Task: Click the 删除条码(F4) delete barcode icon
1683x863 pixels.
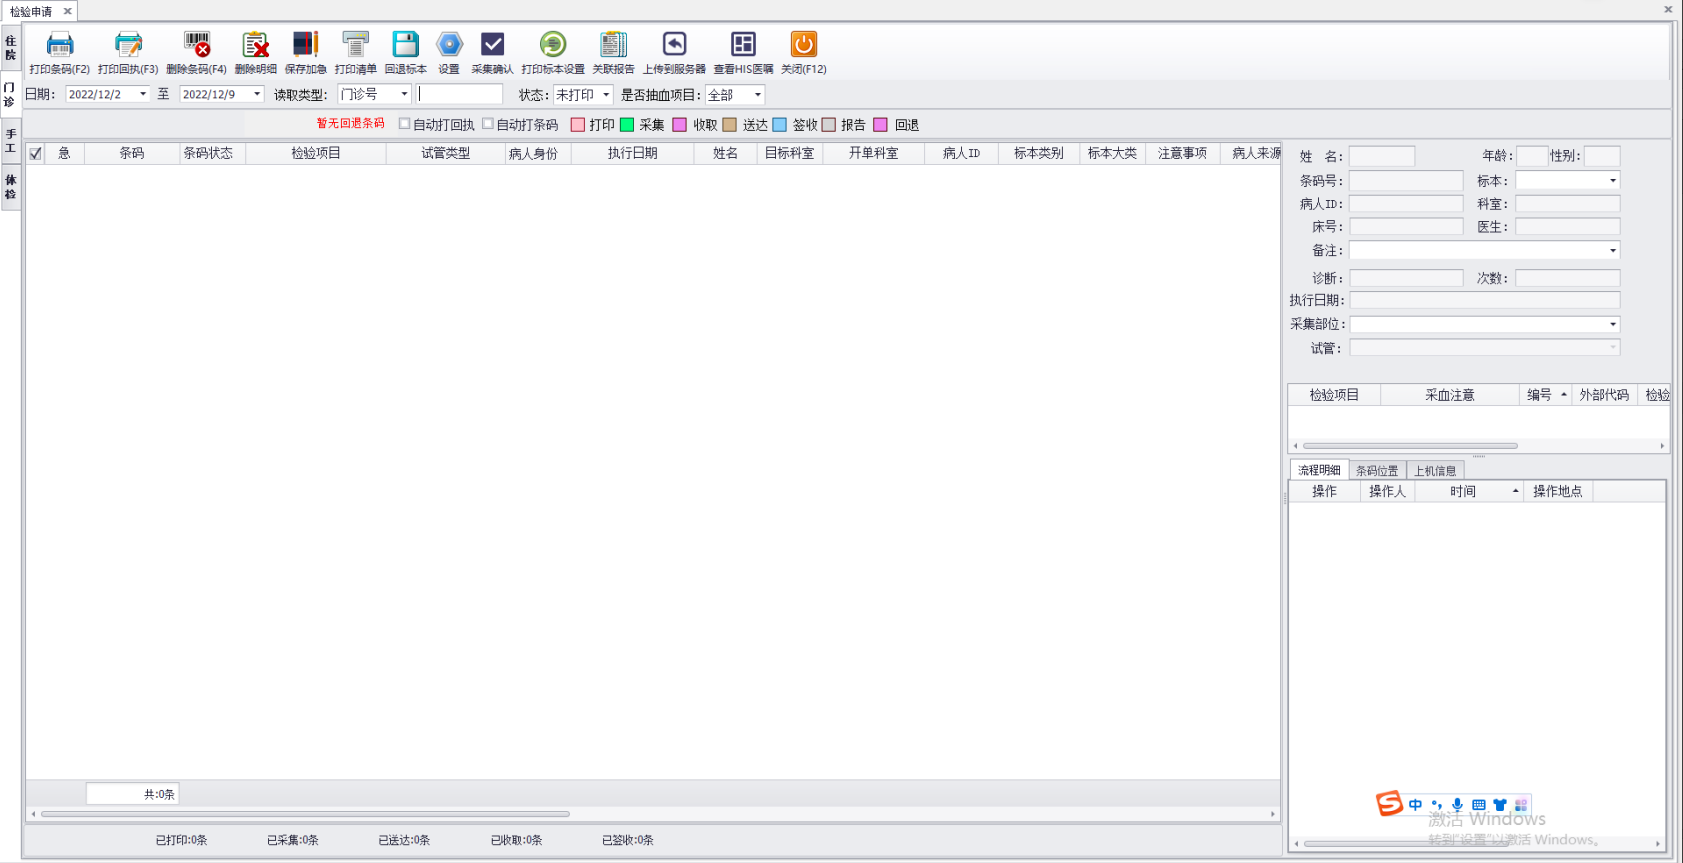Action: pyautogui.click(x=197, y=45)
